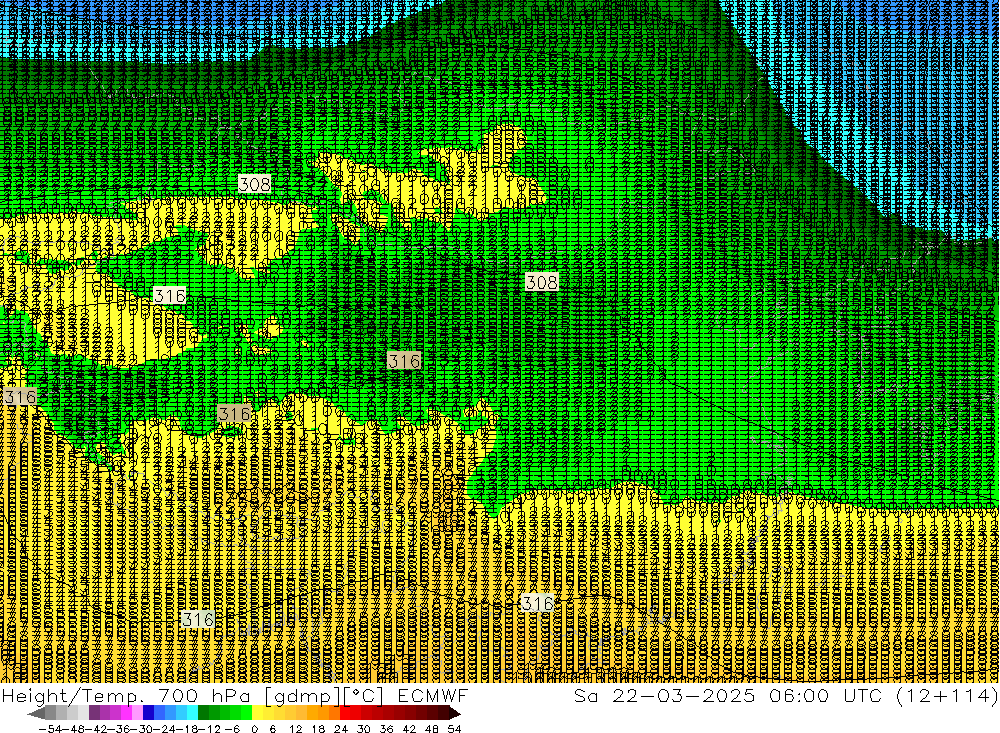Screen dimensions: 1000x733
Task: Click the 316 contour label at the map's left edge
Action: pos(20,397)
